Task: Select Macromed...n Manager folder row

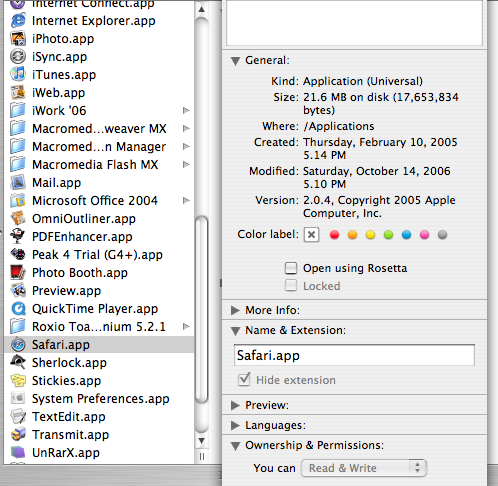Action: pyautogui.click(x=99, y=147)
